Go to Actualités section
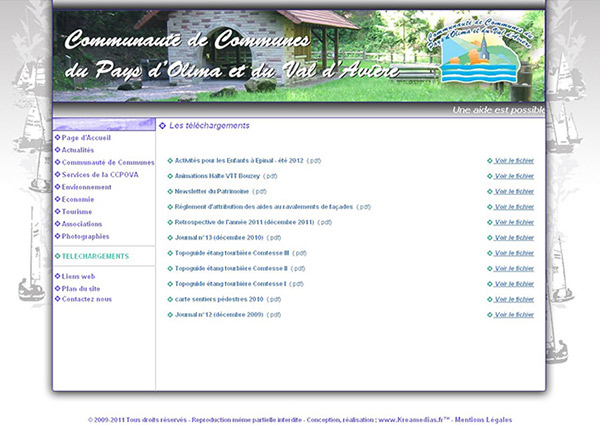 [x=78, y=150]
